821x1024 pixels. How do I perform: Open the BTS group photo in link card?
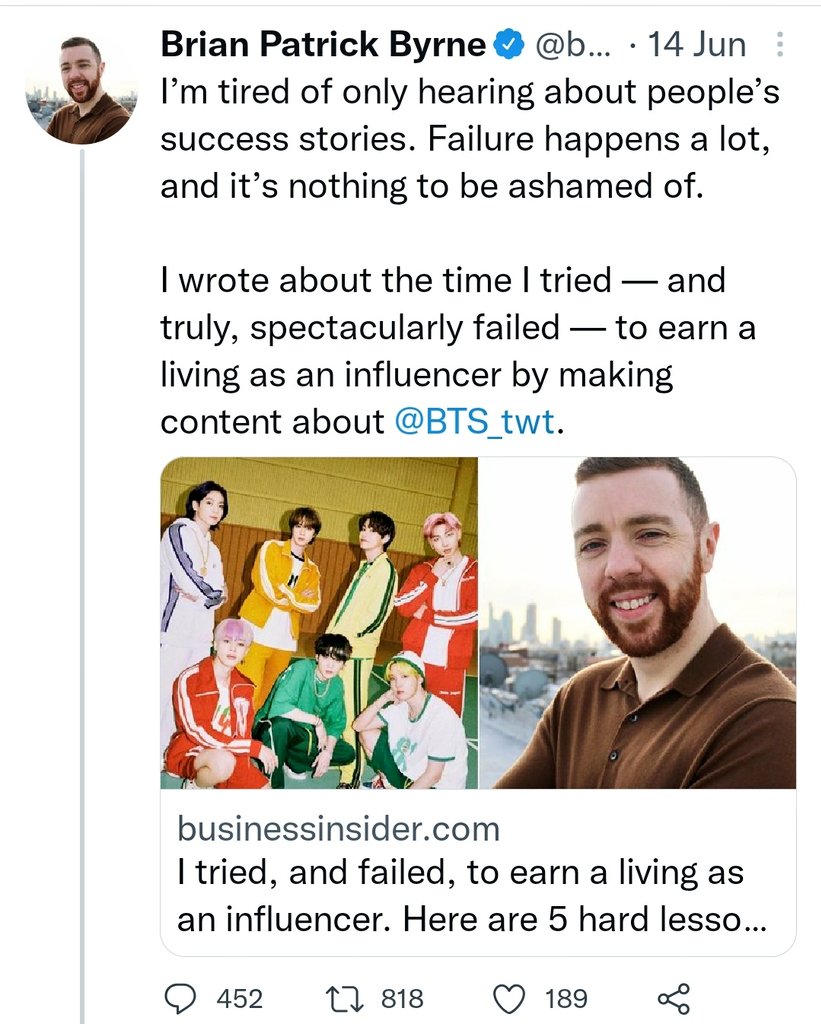click(x=319, y=623)
